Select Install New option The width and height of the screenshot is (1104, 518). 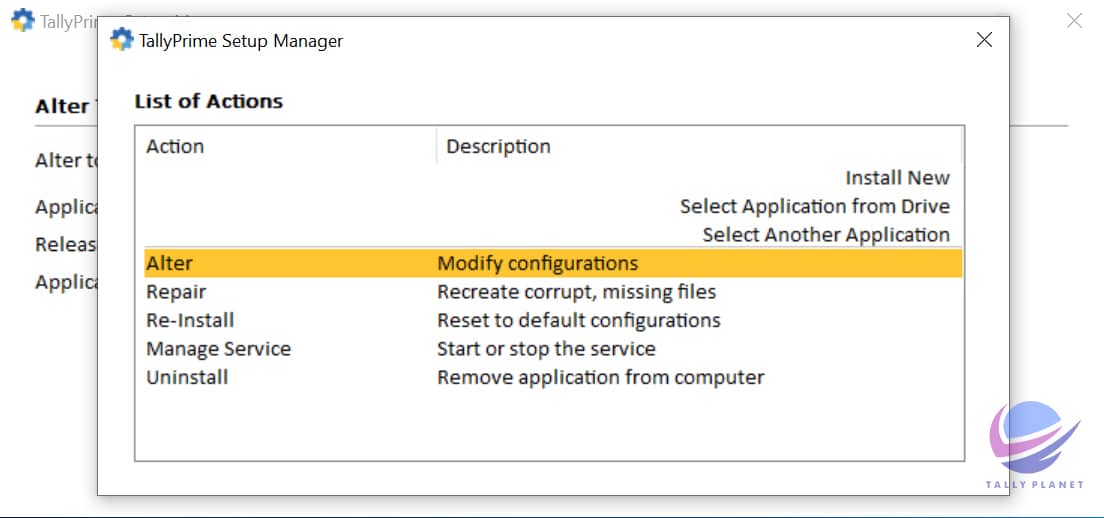click(897, 178)
